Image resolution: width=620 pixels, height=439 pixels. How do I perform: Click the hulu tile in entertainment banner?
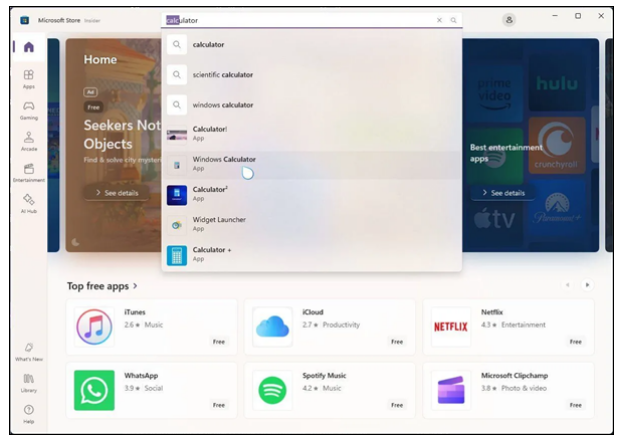(x=557, y=83)
